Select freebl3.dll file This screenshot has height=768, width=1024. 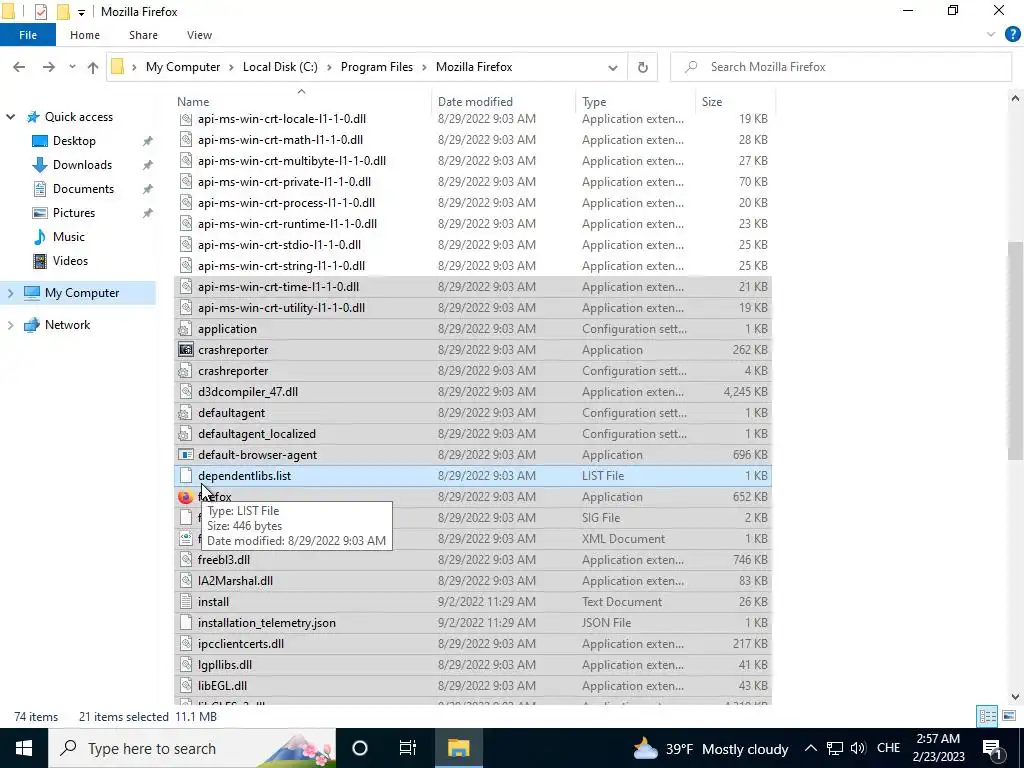pyautogui.click(x=473, y=560)
